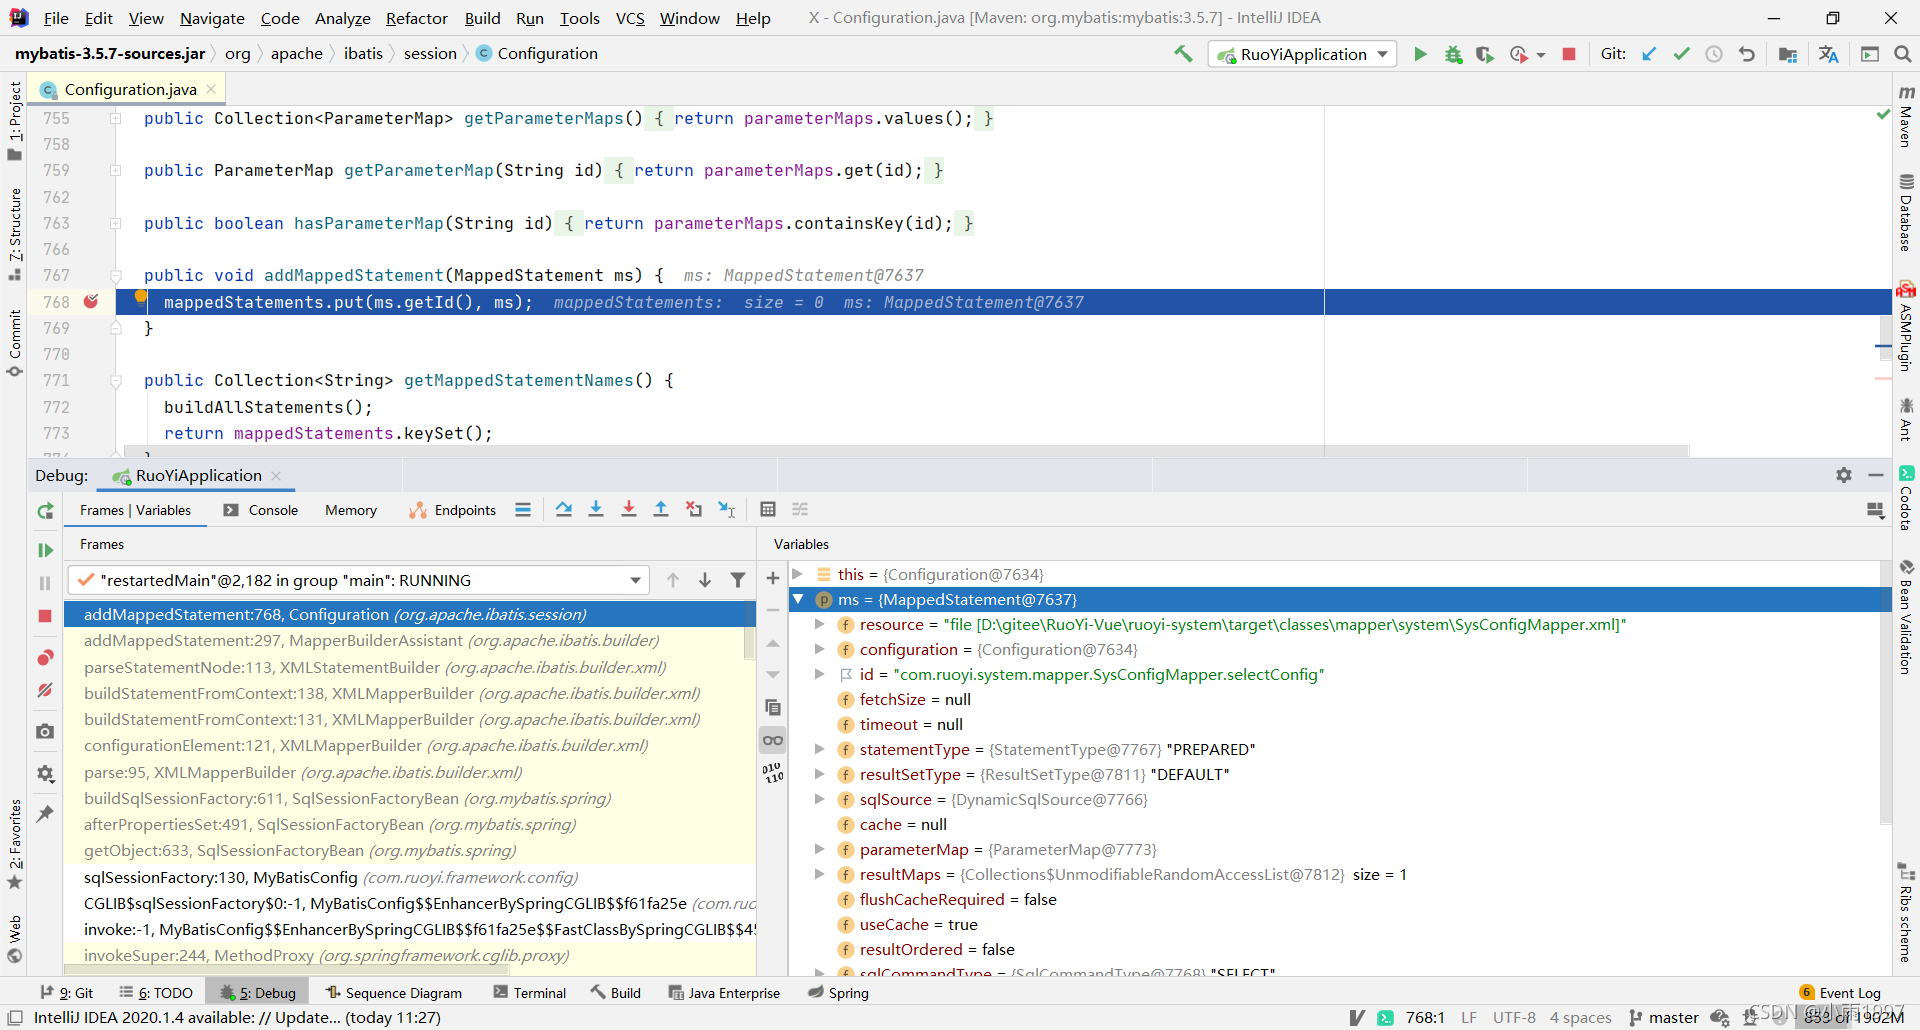Image resolution: width=1920 pixels, height=1030 pixels.
Task: Expand the parameterMap field node
Action: (x=820, y=849)
